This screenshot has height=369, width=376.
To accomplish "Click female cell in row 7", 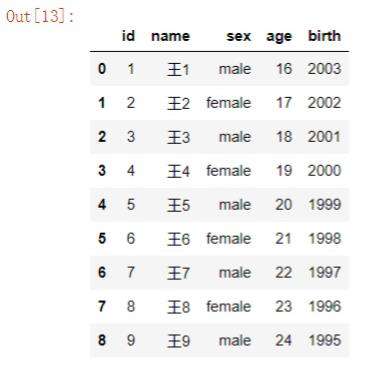I will click(228, 306).
